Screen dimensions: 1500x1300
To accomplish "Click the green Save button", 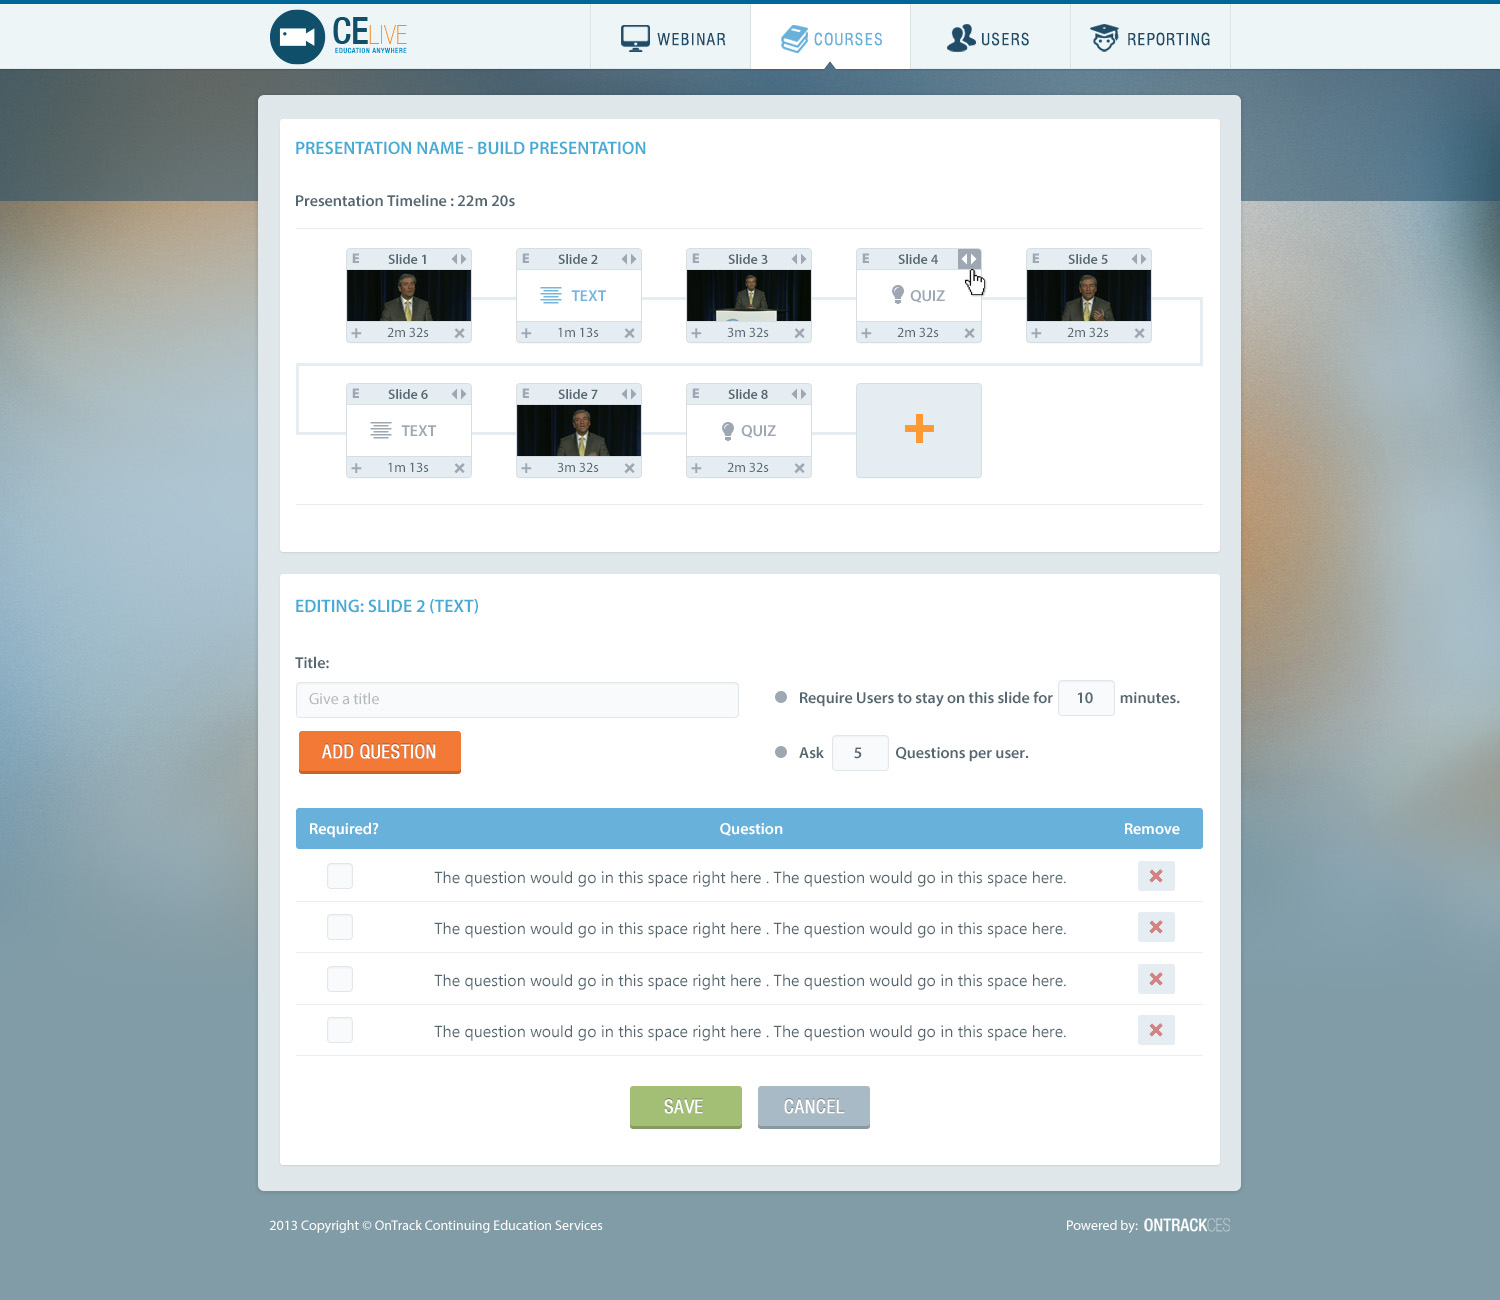I will 685,1107.
